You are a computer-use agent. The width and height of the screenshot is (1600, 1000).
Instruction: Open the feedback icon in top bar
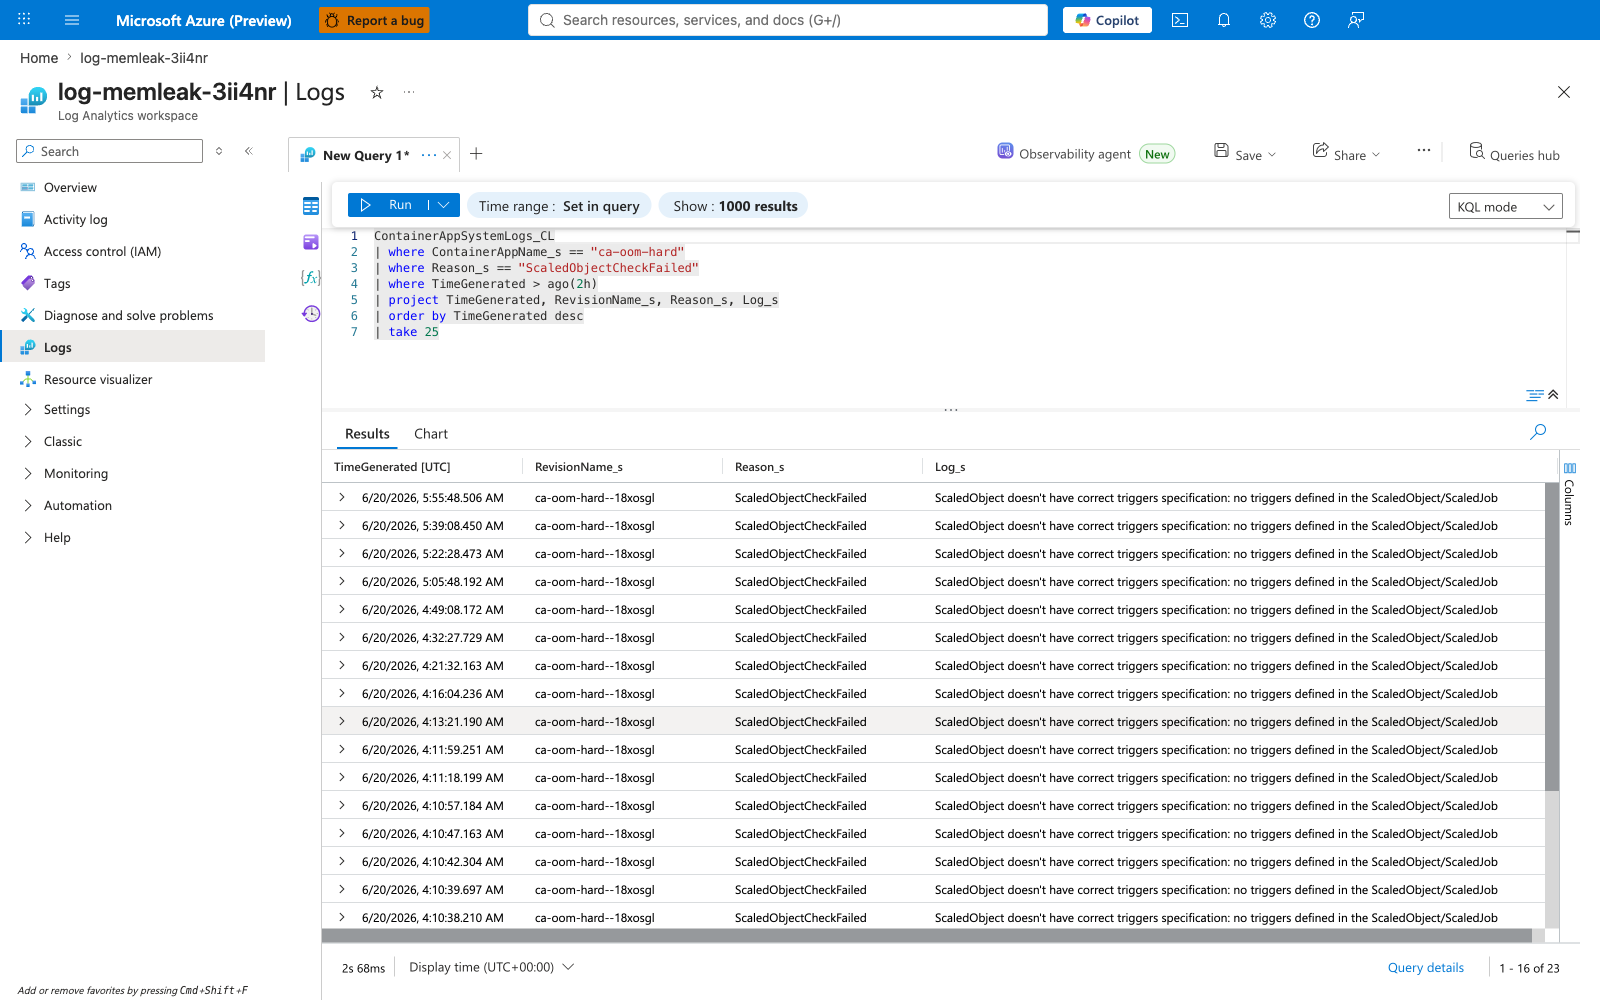point(1356,20)
